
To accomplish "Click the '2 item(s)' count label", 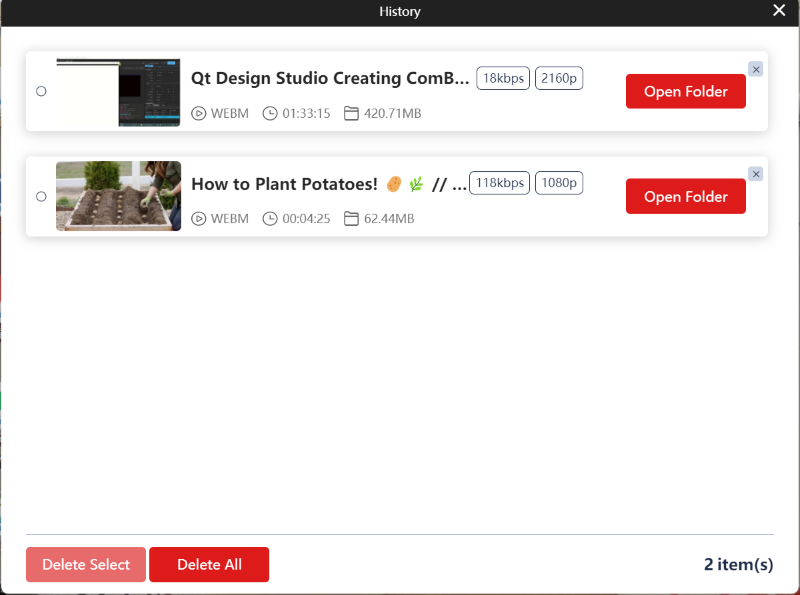I will point(738,564).
